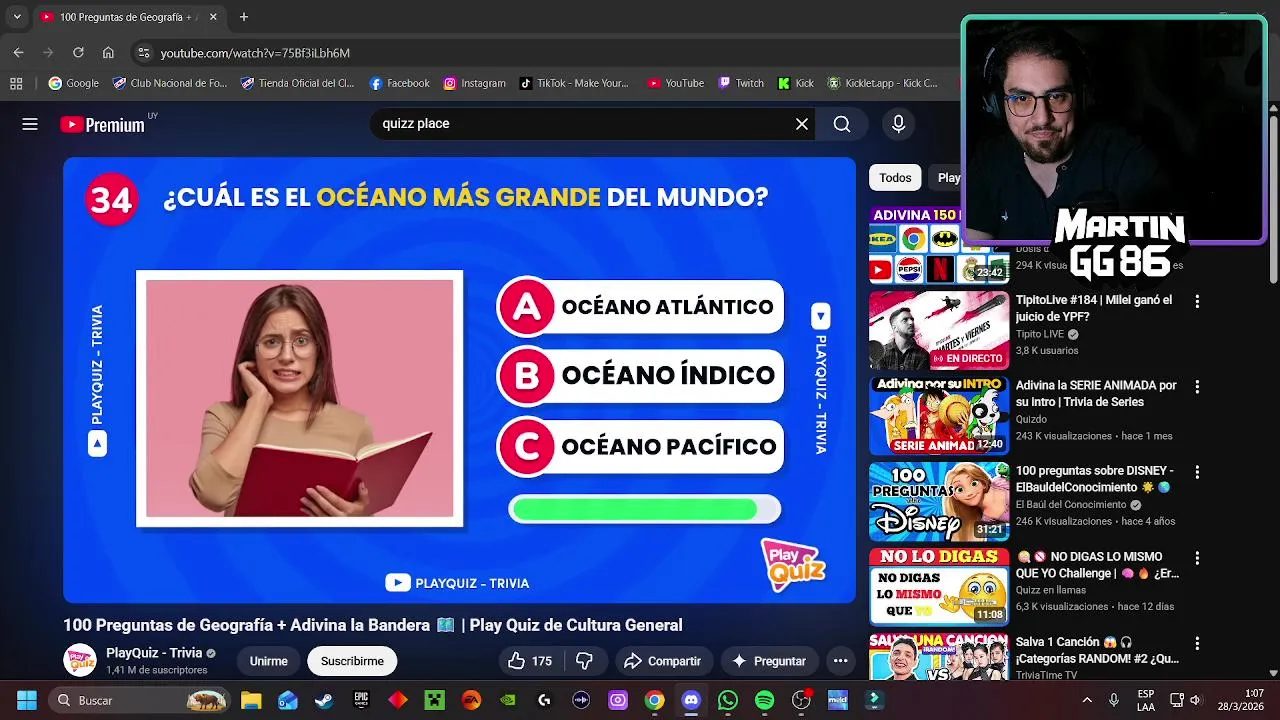This screenshot has height=720, width=1280.
Task: Open Spotify from the taskbar
Action: click(x=764, y=700)
